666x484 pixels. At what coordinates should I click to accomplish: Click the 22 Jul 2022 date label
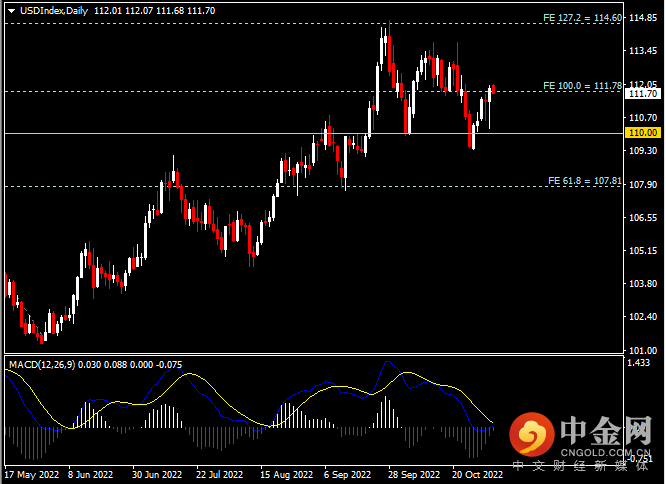pyautogui.click(x=220, y=475)
